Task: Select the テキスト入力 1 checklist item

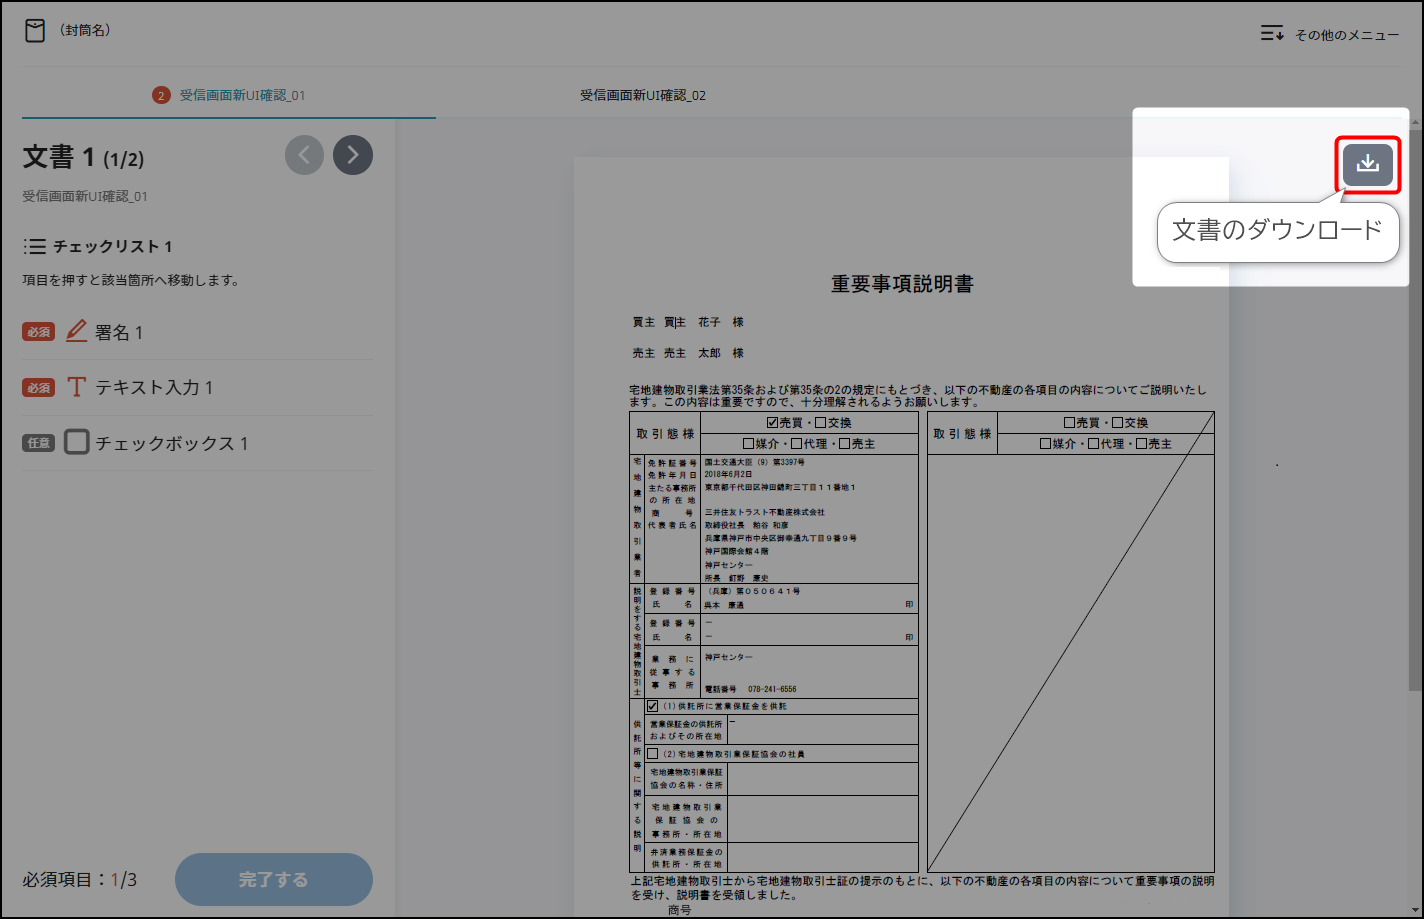Action: coord(154,387)
